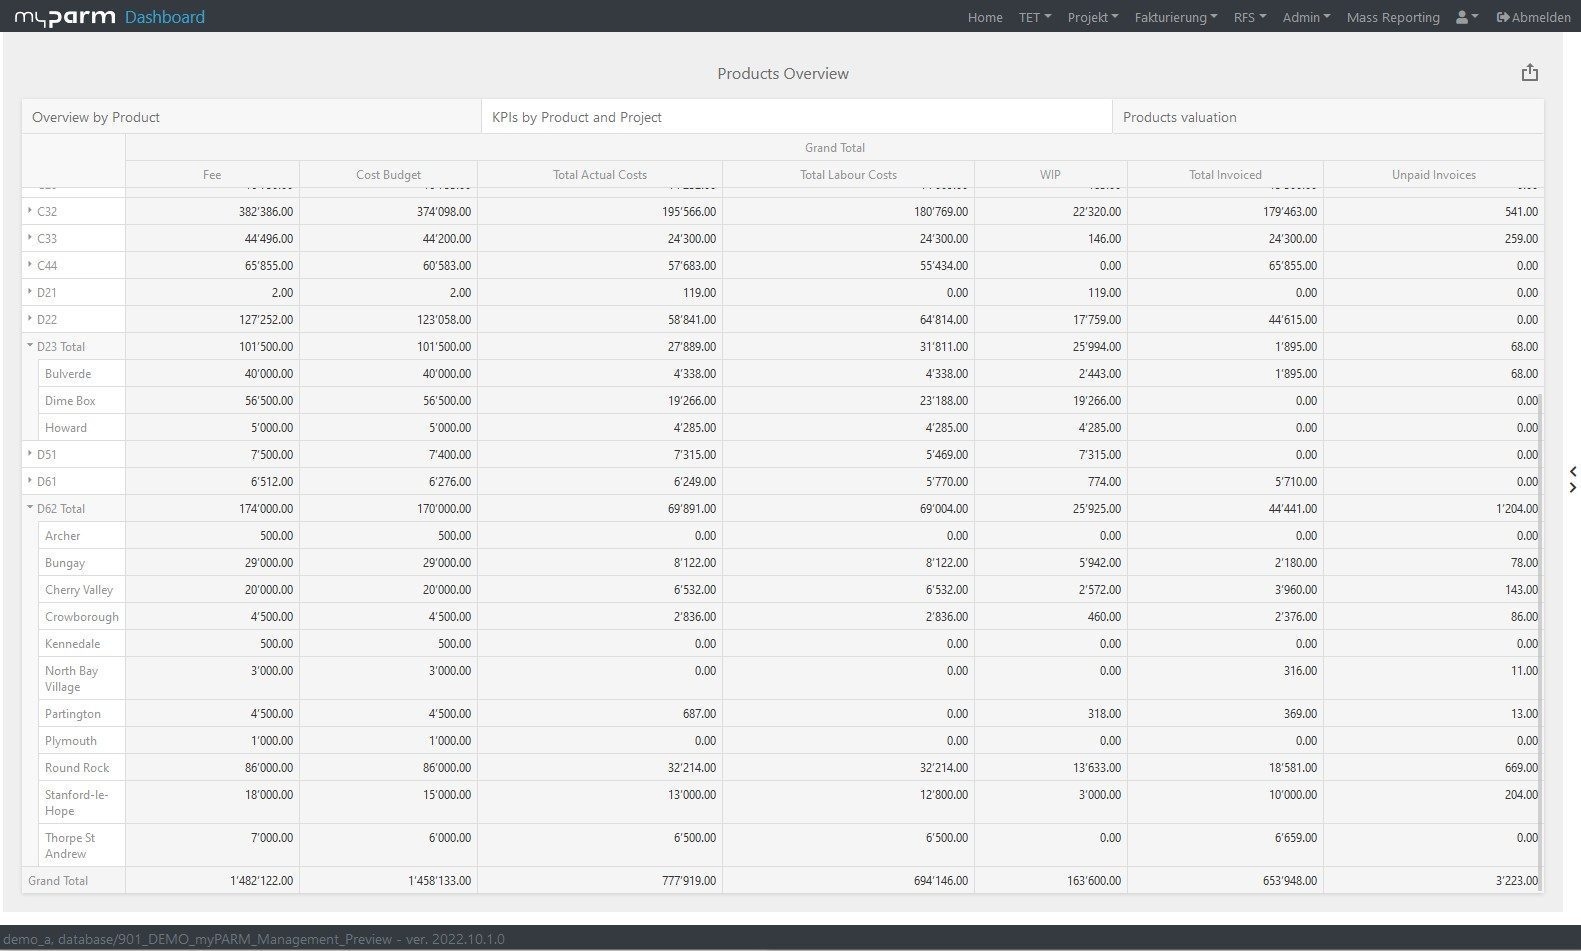Collapse the D62 Total group
This screenshot has height=951, width=1581.
point(30,508)
